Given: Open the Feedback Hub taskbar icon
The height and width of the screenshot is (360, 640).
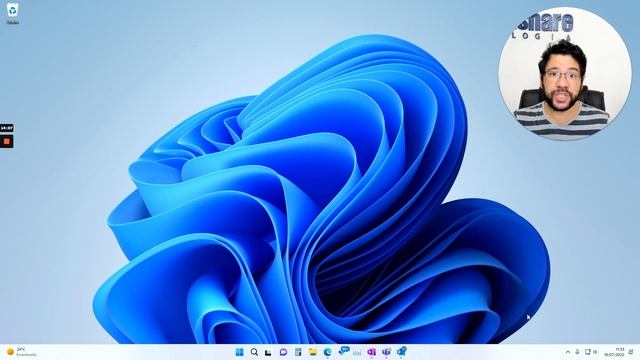Looking at the screenshot, I should click(x=344, y=351).
